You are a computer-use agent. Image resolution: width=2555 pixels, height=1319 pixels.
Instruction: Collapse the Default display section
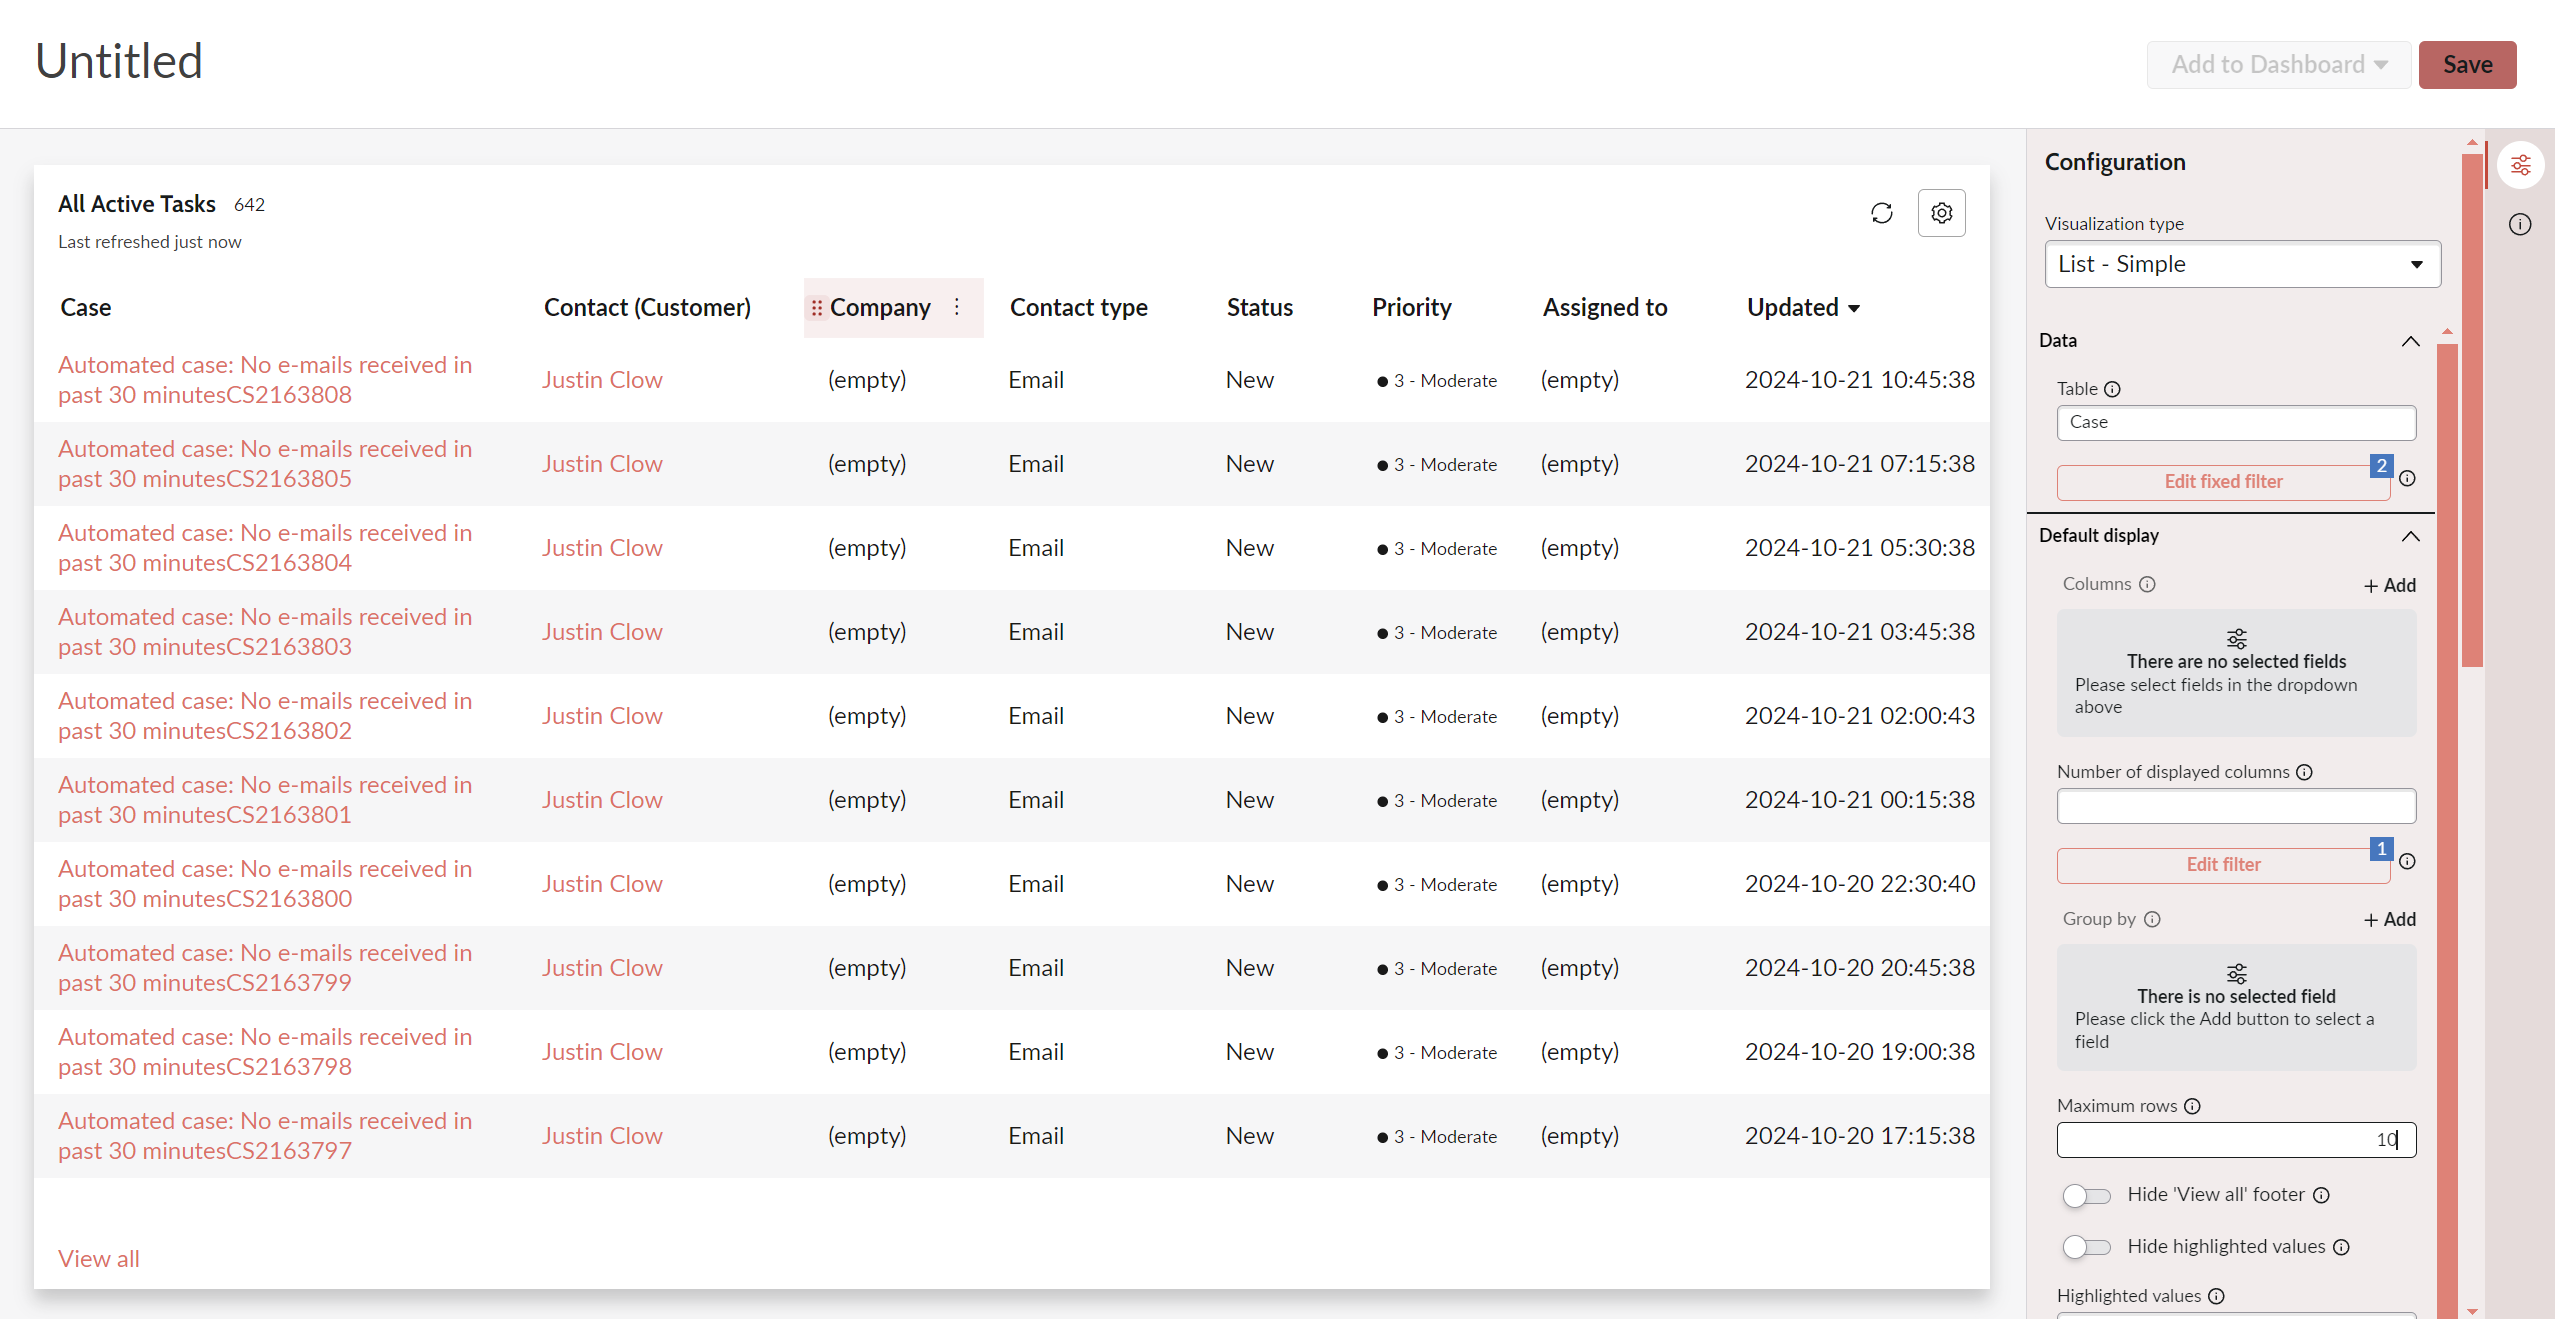click(2410, 537)
